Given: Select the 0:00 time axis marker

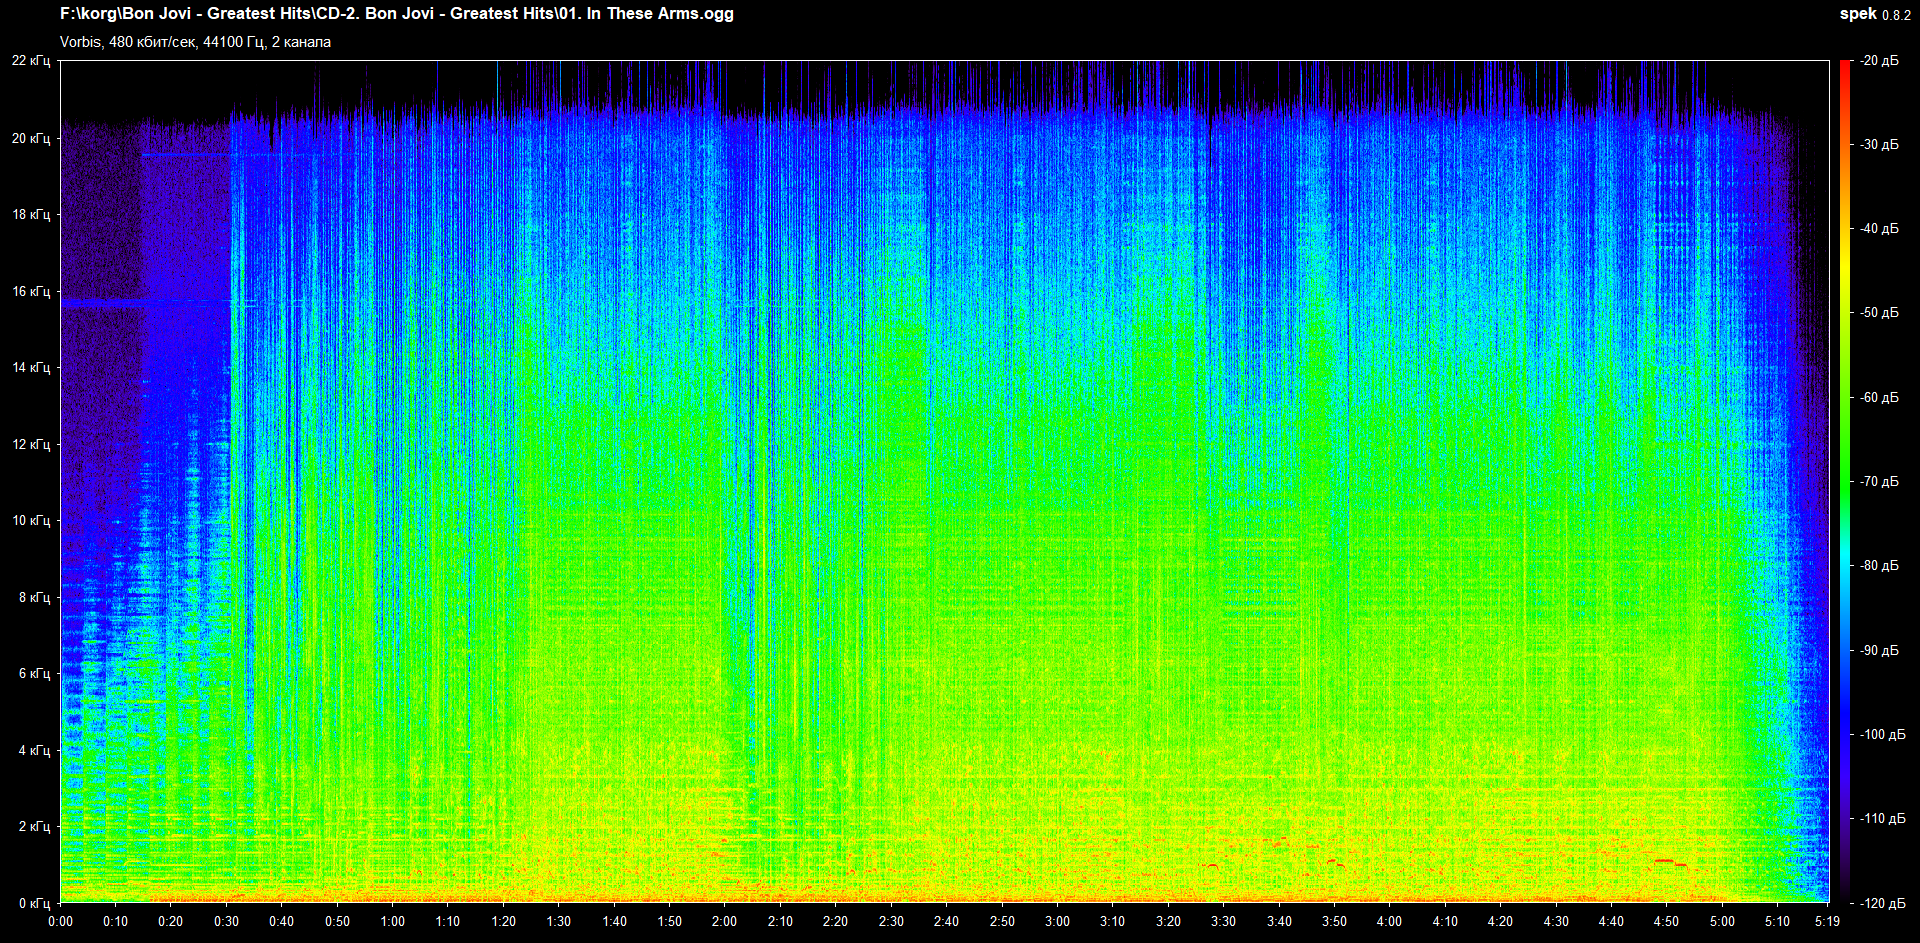Looking at the screenshot, I should [60, 921].
